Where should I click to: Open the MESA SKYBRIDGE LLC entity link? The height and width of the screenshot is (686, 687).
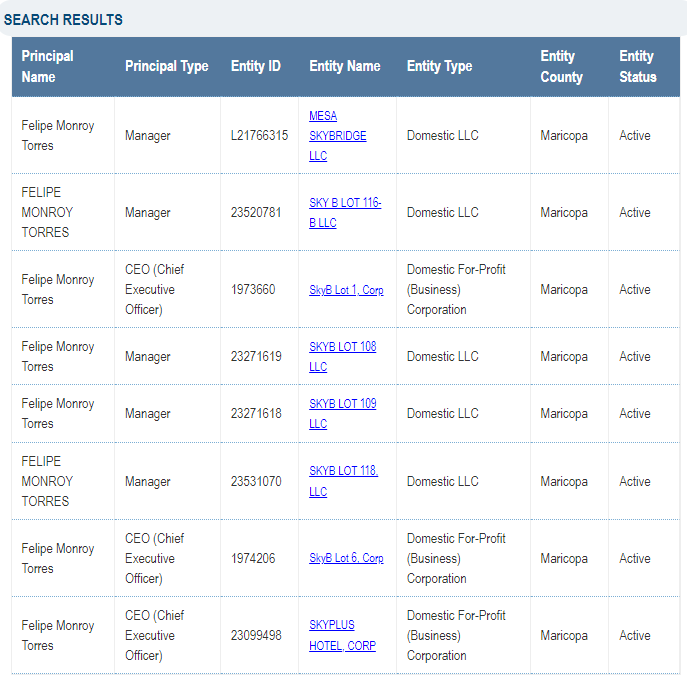click(x=337, y=136)
